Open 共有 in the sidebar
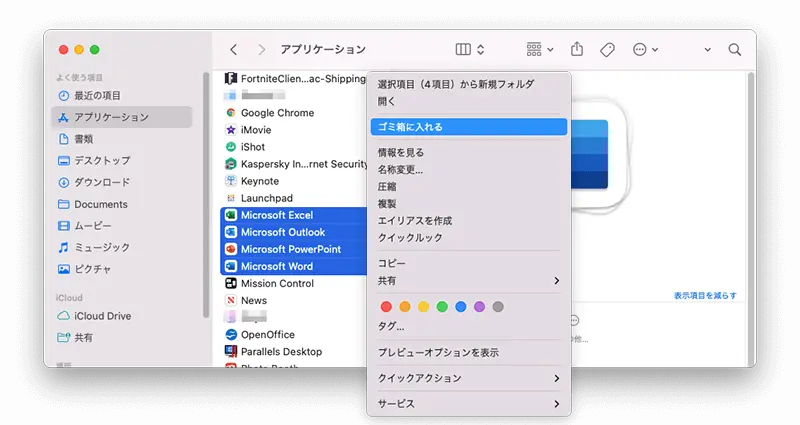The width and height of the screenshot is (800, 425). tap(121, 337)
